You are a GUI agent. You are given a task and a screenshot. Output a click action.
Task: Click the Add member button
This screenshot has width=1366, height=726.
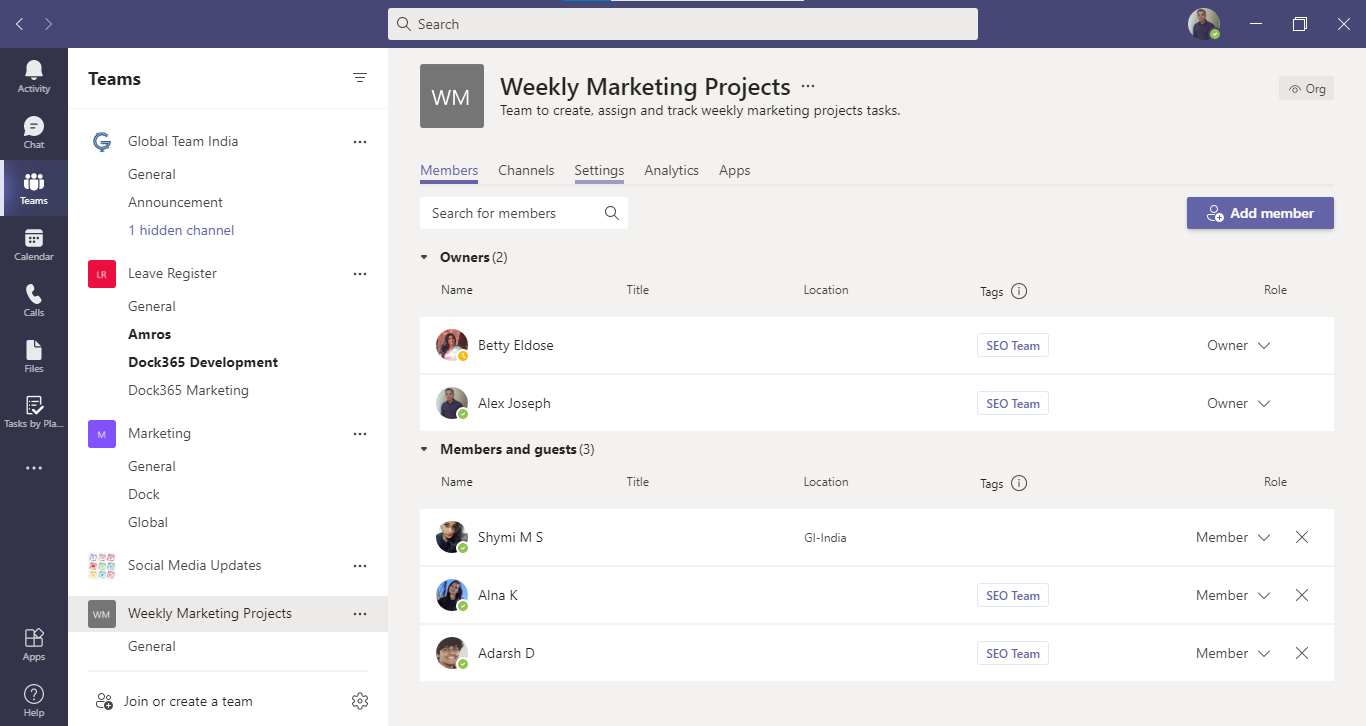(1259, 212)
